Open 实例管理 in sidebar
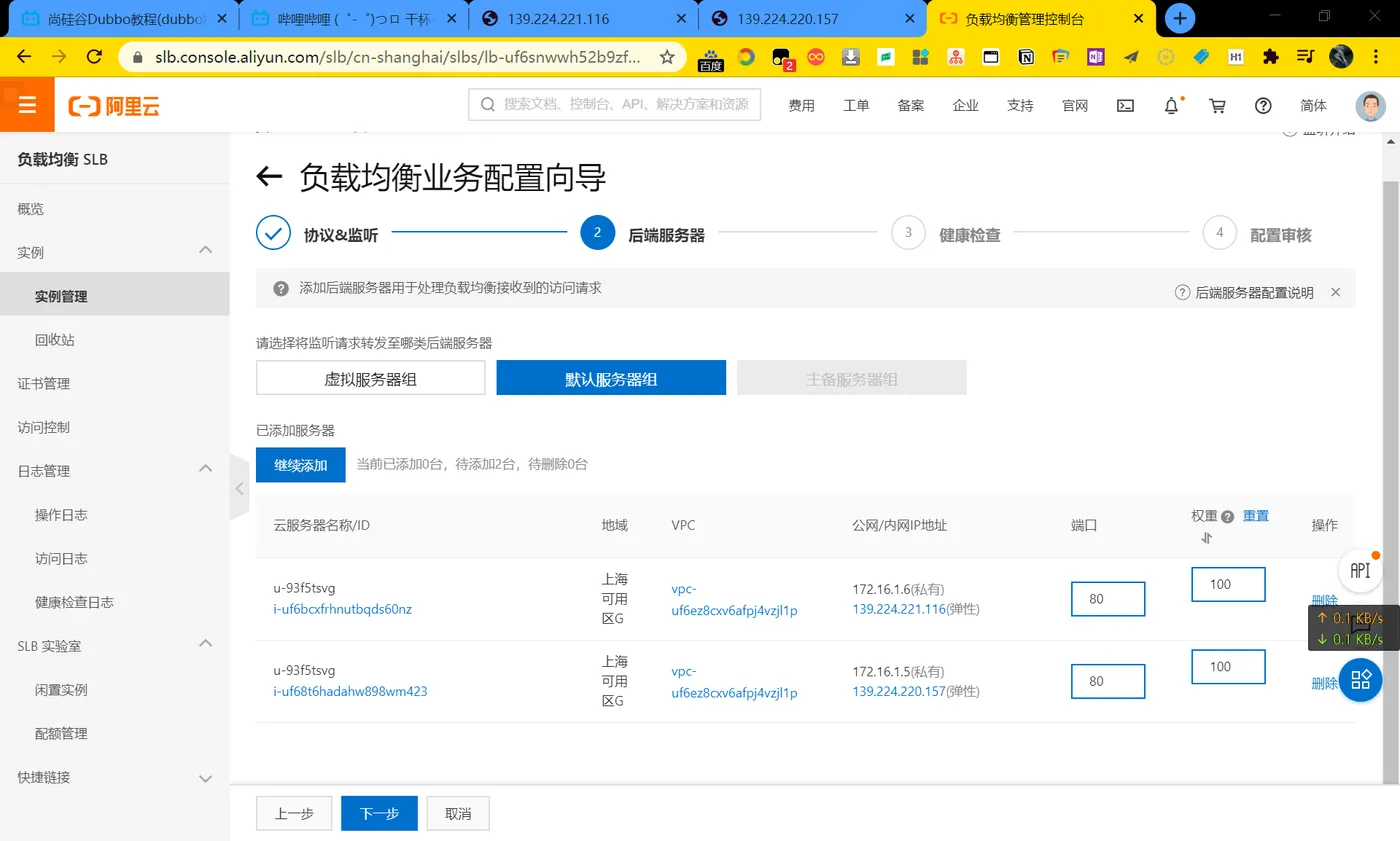Image resolution: width=1400 pixels, height=841 pixels. click(x=114, y=296)
